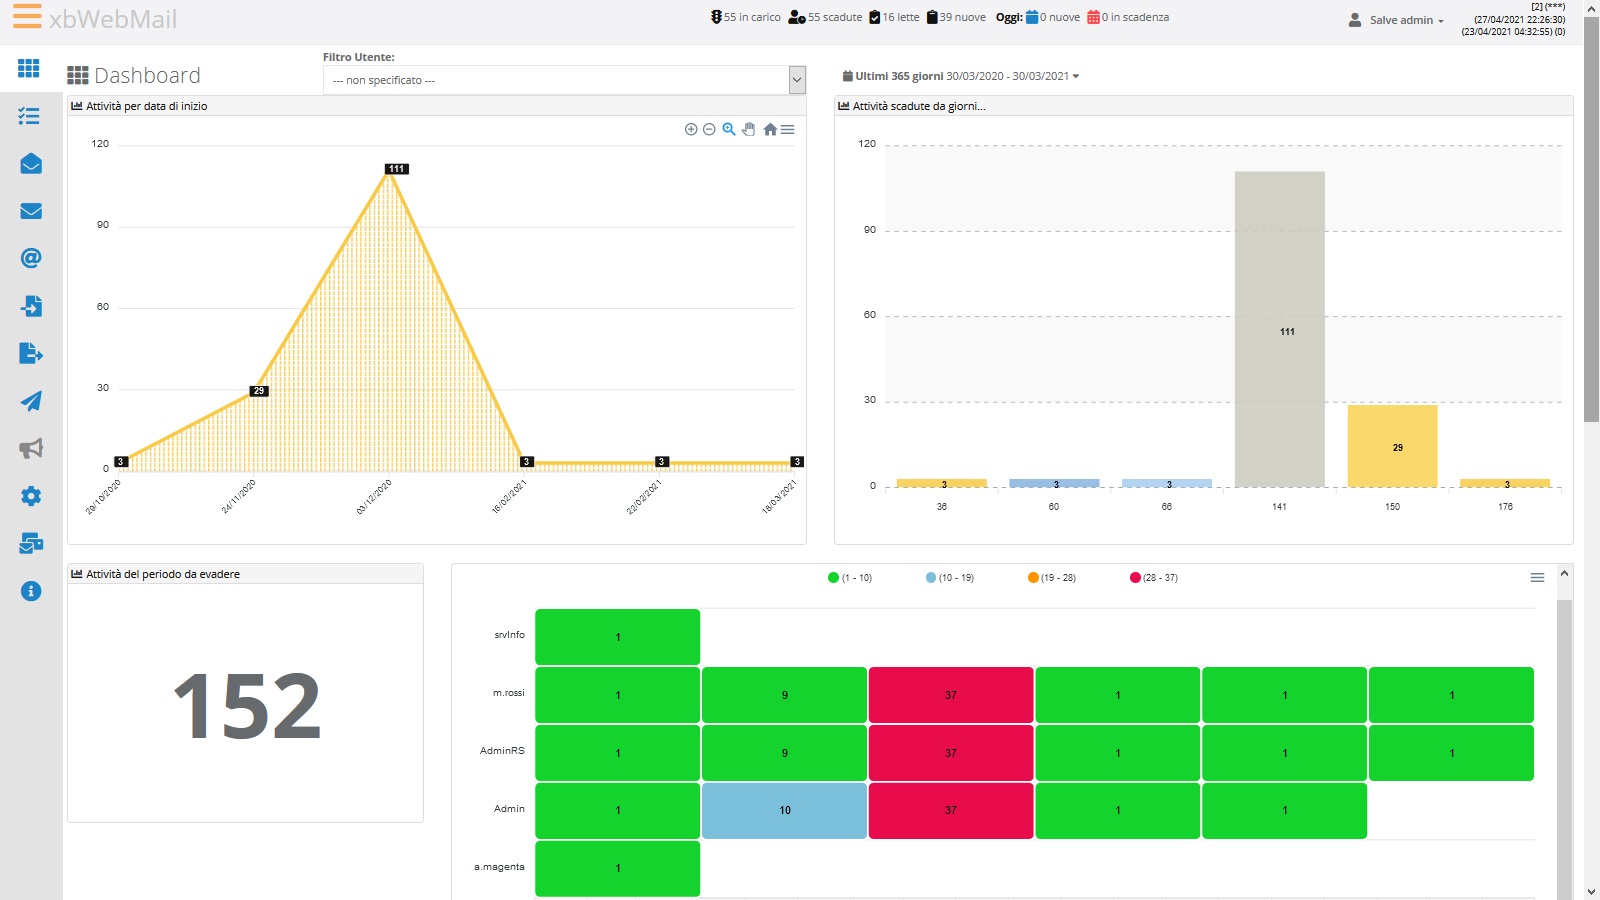Toggle the (1 - 10) green legend series
The height and width of the screenshot is (900, 1600).
(x=850, y=578)
